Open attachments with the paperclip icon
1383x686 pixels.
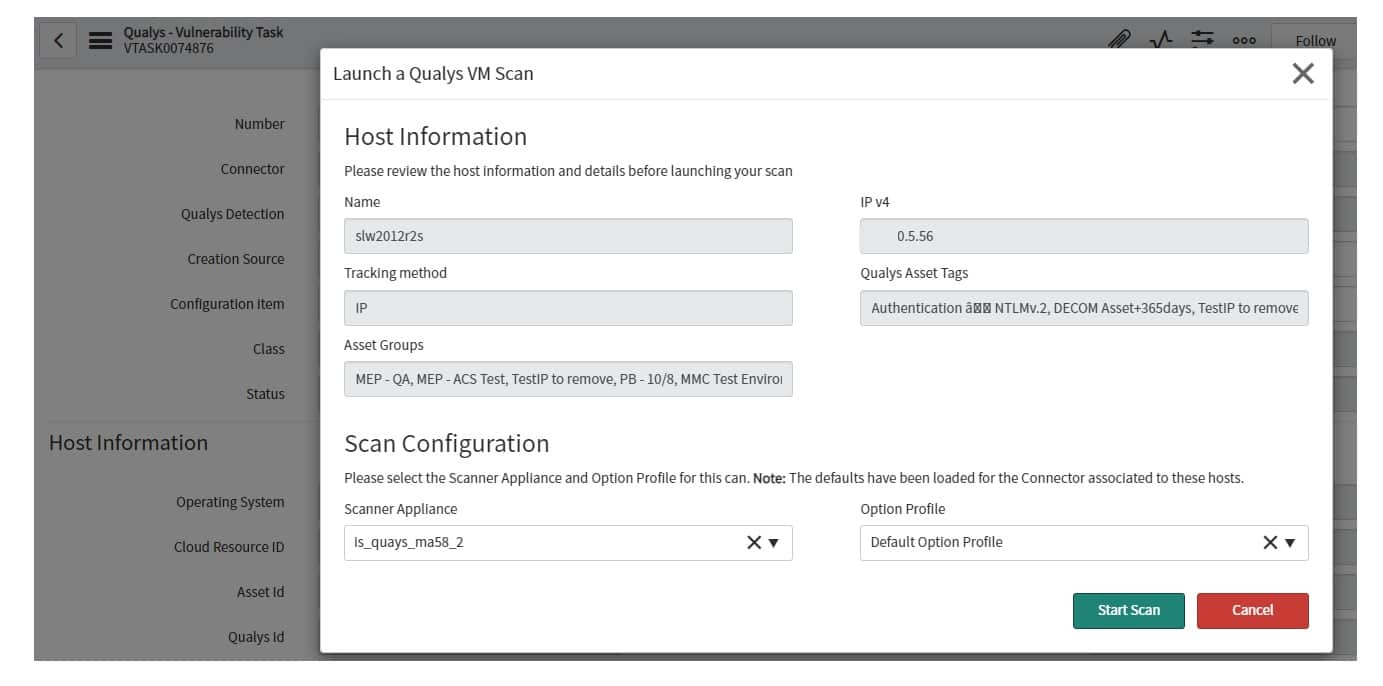click(1119, 40)
